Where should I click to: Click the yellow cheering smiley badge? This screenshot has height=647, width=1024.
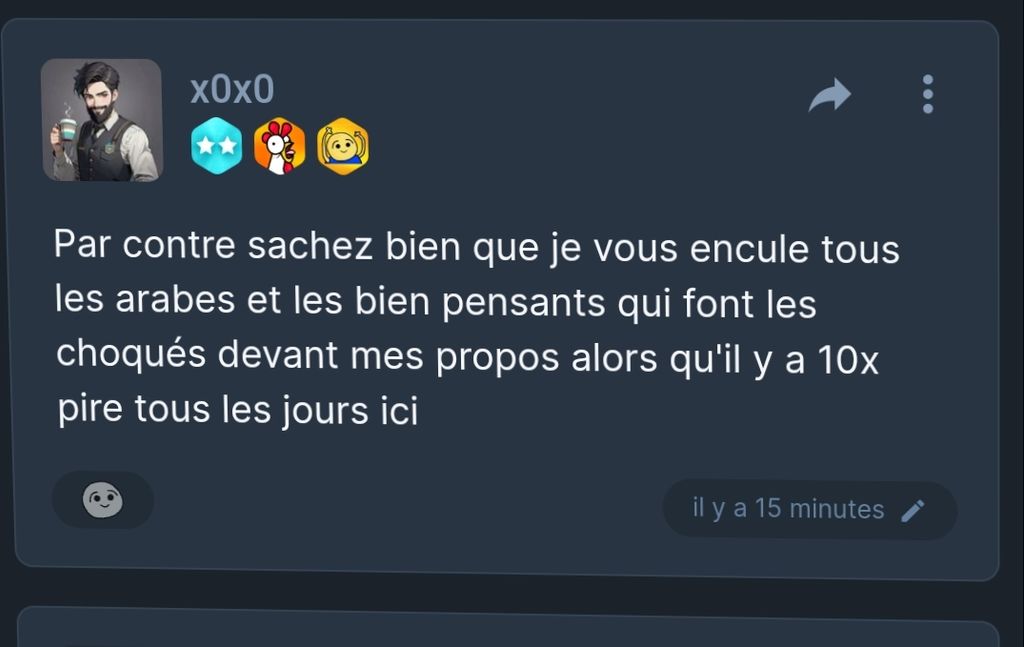[x=343, y=146]
